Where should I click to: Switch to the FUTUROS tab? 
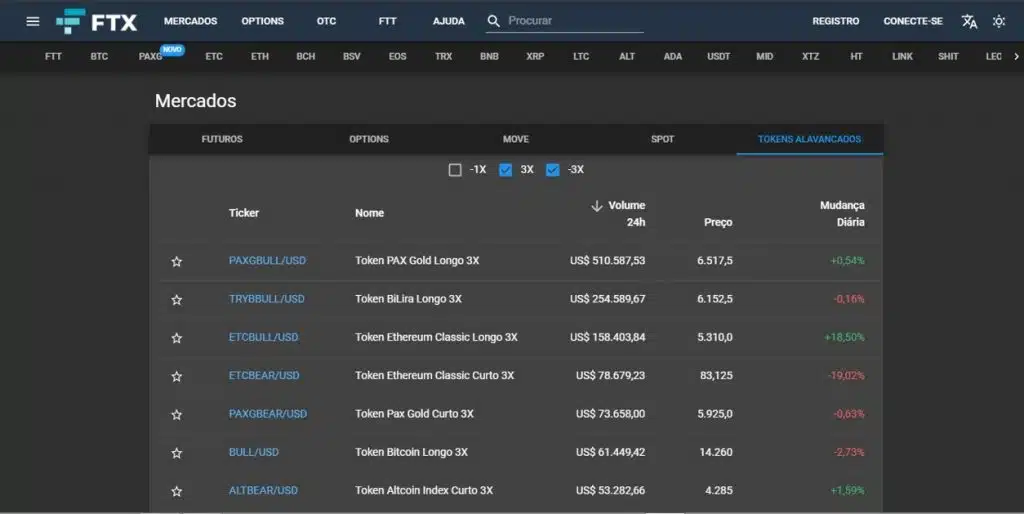[x=222, y=139]
